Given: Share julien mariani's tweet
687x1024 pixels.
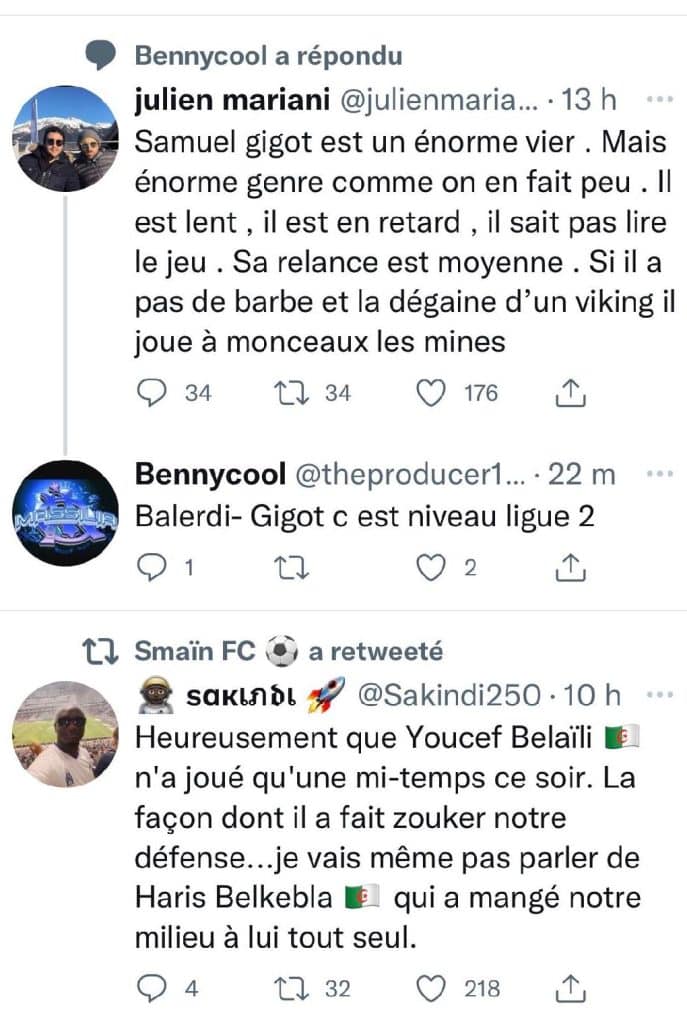Looking at the screenshot, I should coord(569,394).
